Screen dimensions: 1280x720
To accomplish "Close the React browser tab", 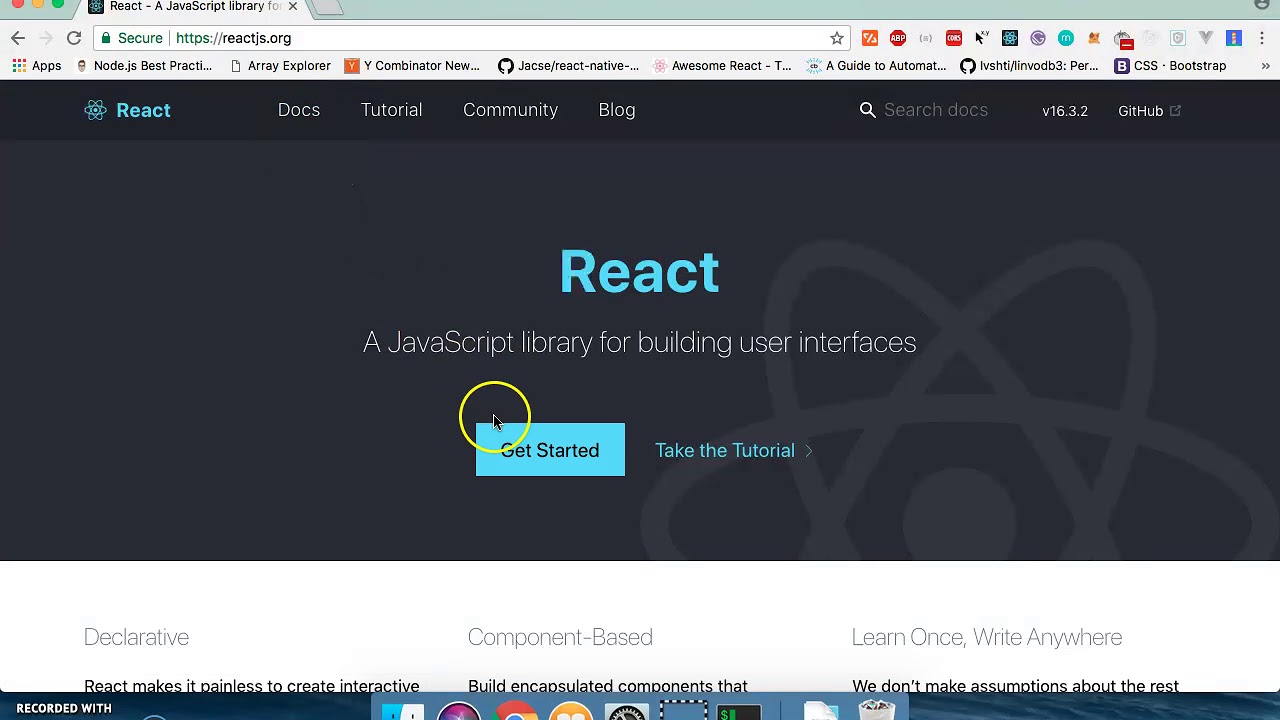I will (x=293, y=6).
